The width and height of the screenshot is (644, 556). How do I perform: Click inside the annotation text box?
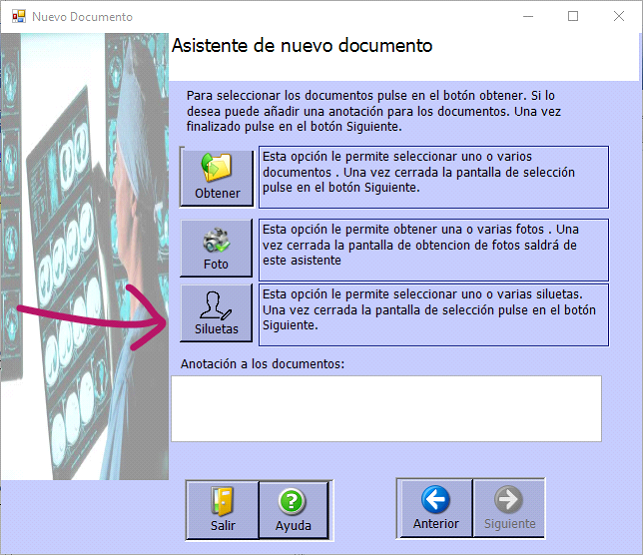point(386,408)
